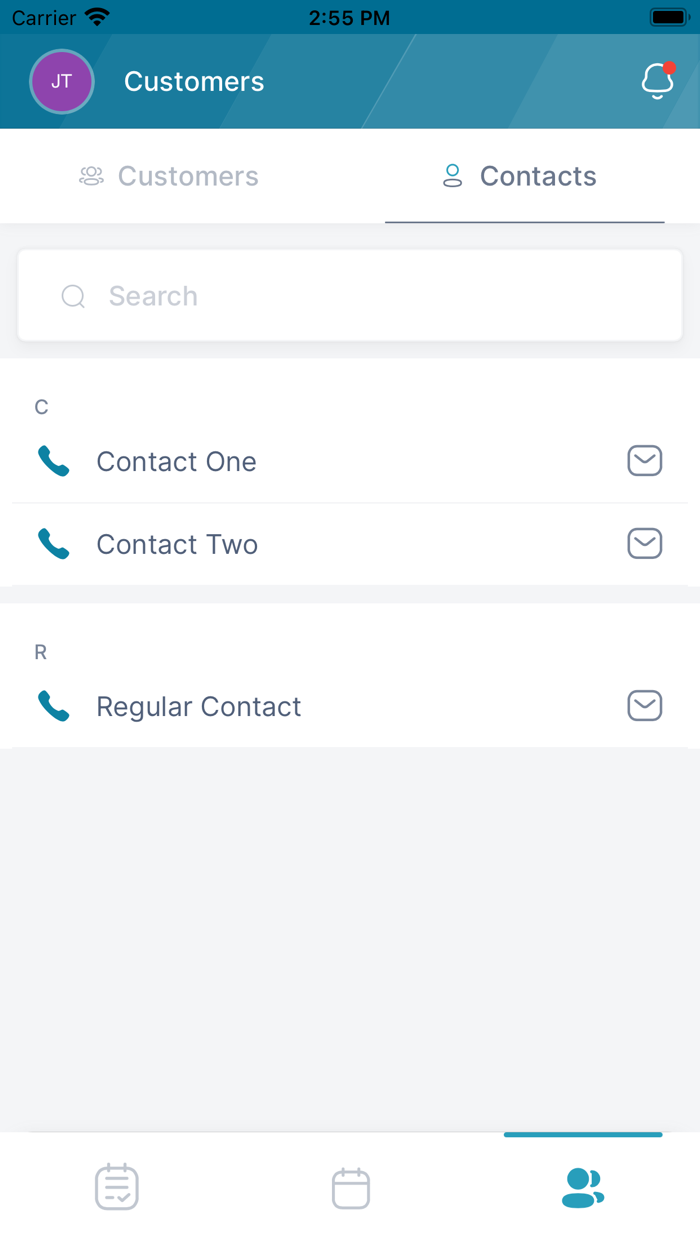Viewport: 700px width, 1244px height.
Task: Select the contacts icon in bottom navigation
Action: [x=583, y=1187]
